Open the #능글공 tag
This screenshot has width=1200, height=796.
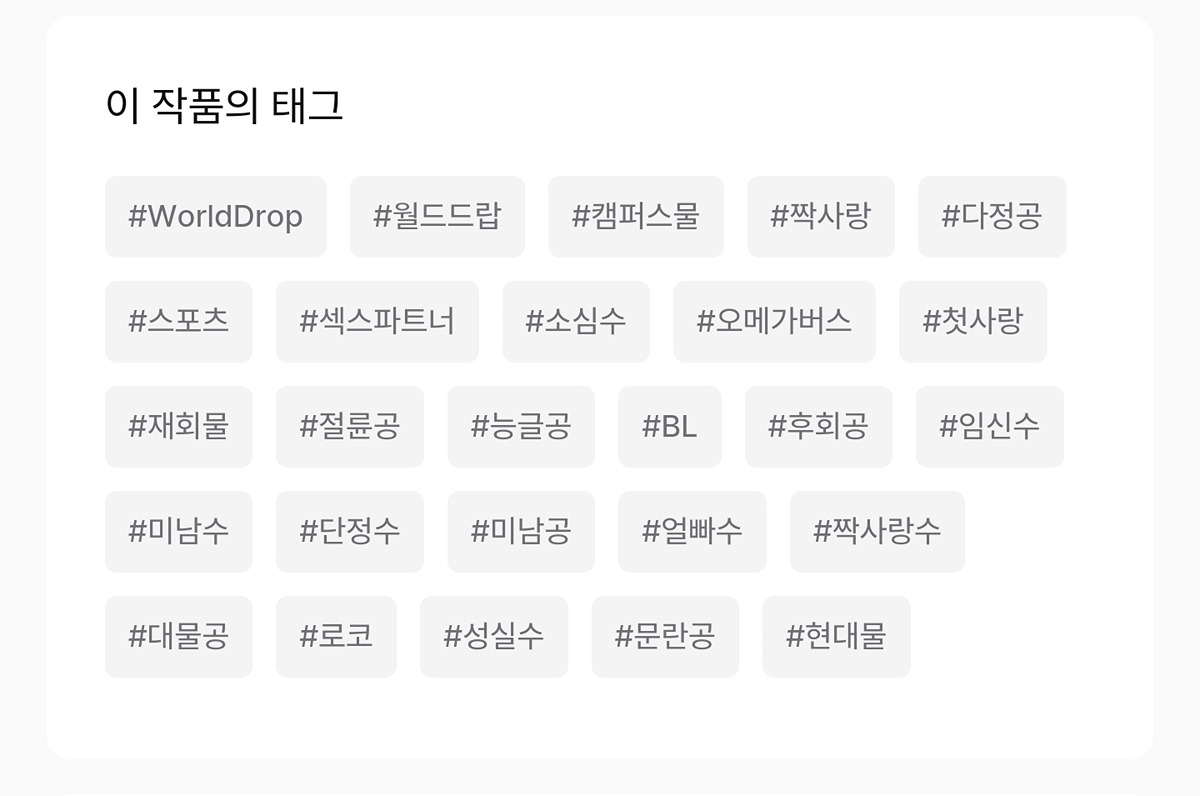click(521, 426)
